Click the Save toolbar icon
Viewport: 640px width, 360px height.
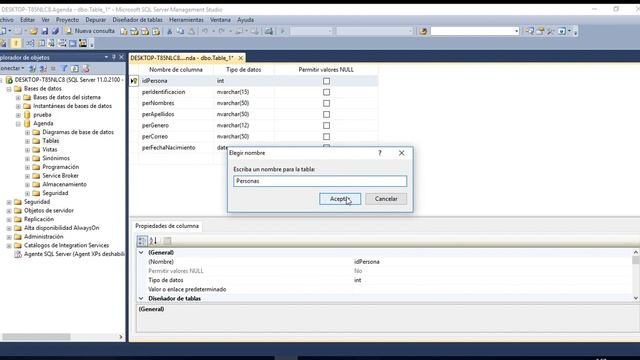(44, 31)
